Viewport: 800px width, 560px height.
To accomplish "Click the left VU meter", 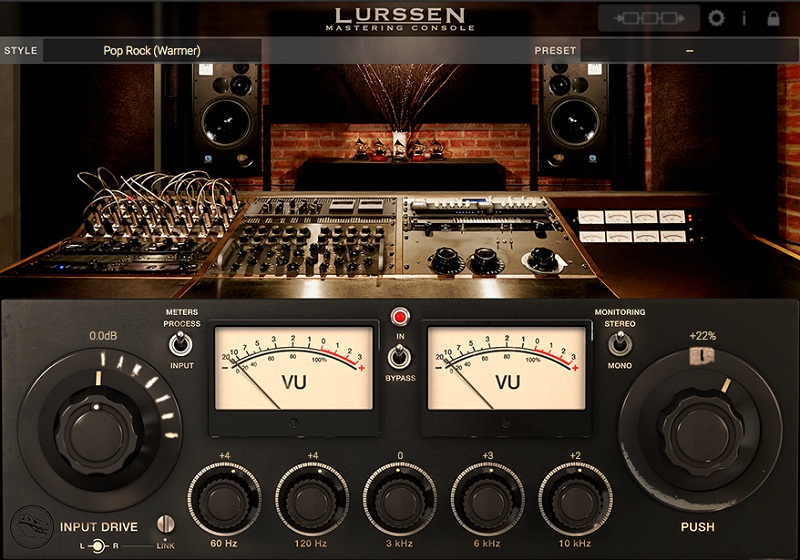I will coord(294,368).
